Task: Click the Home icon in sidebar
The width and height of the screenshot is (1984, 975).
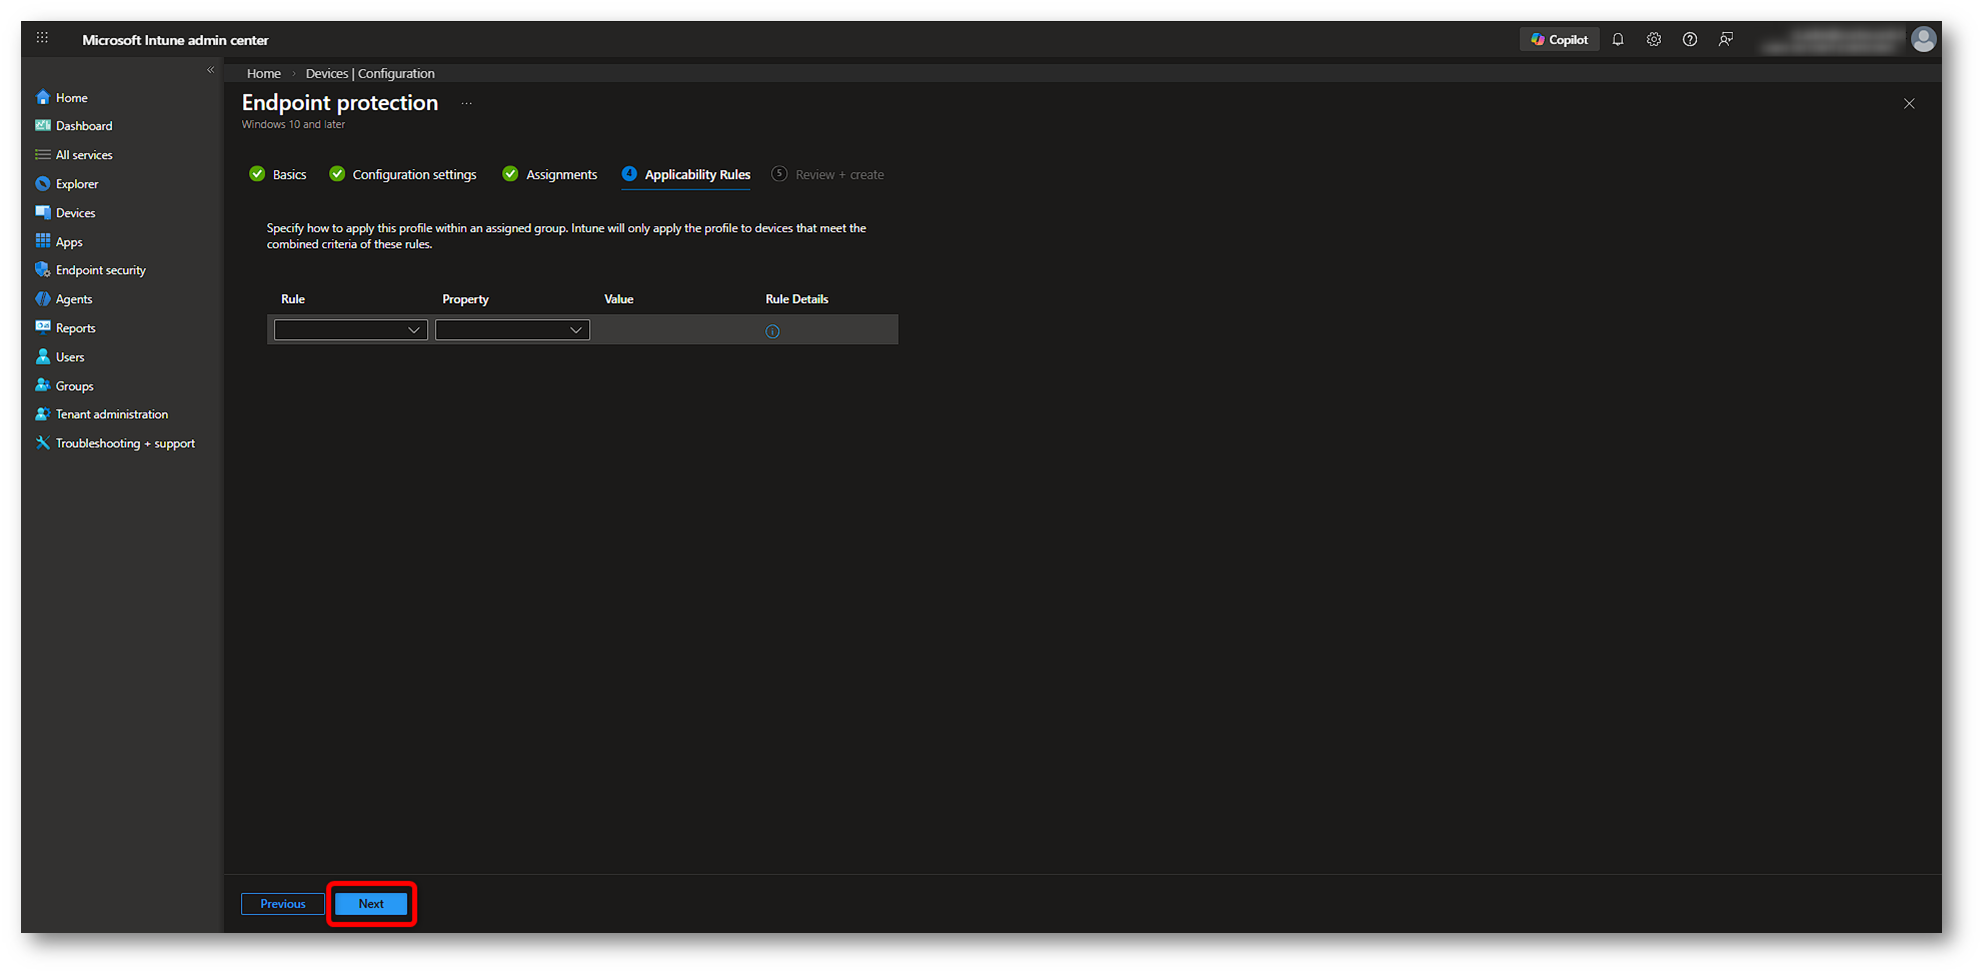Action: click(x=43, y=97)
